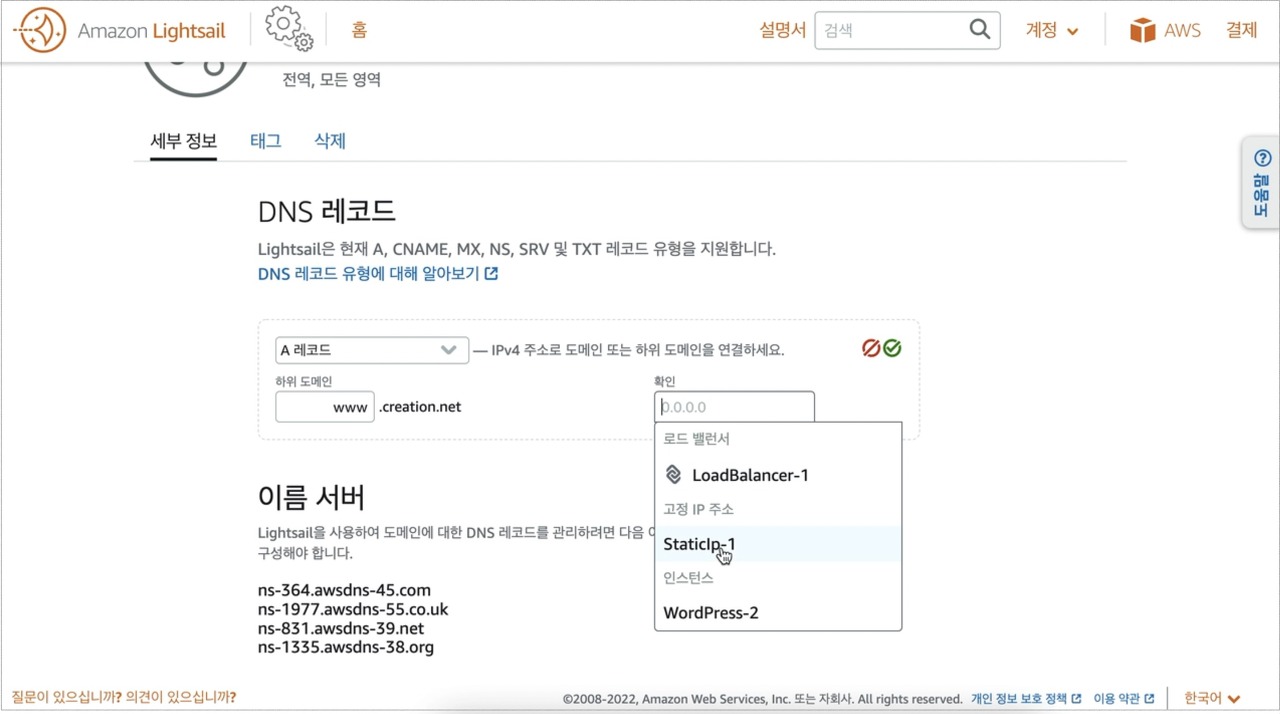Switch to the 삭제 tab
This screenshot has width=1280, height=714.
[x=330, y=141]
